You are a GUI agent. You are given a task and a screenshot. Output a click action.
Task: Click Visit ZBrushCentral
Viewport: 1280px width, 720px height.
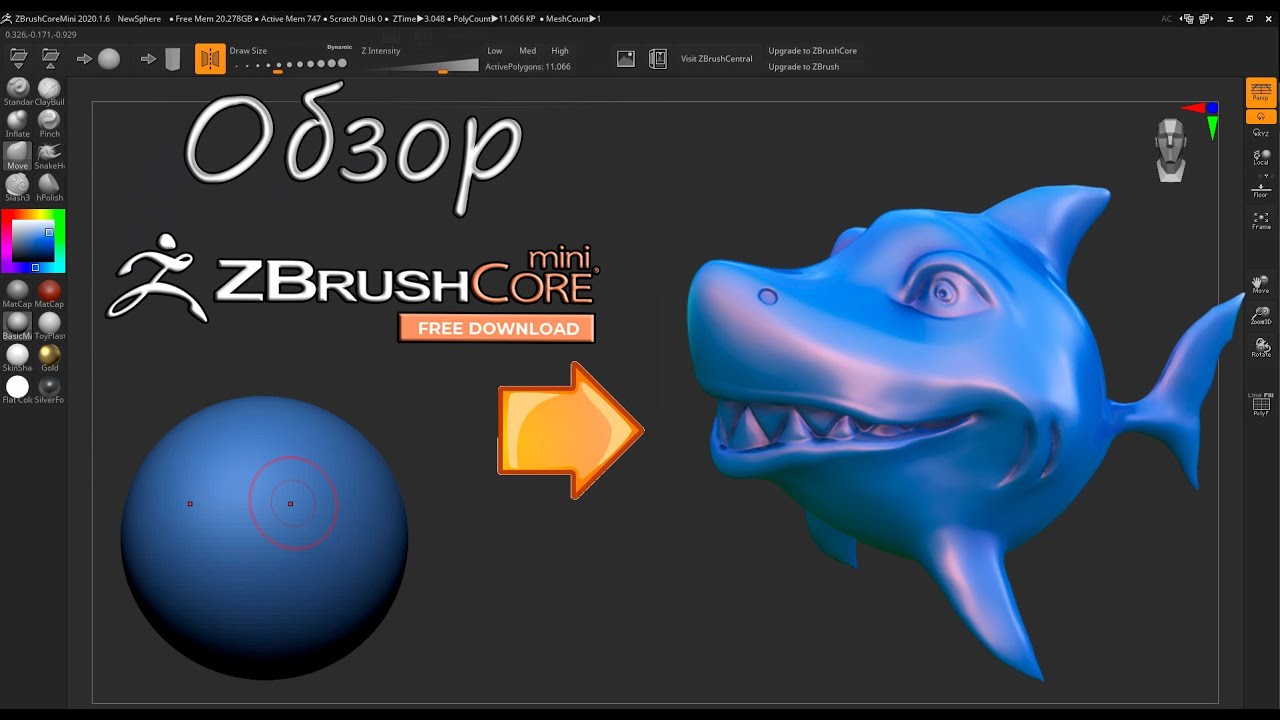[716, 59]
